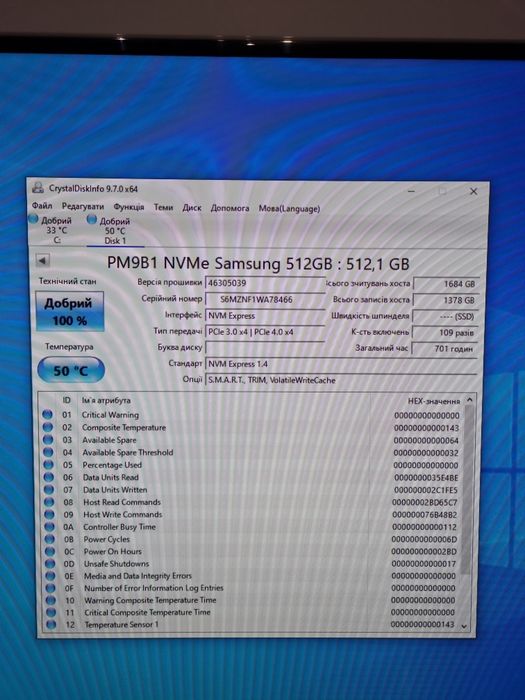Open the Теми menu
This screenshot has width=525, height=700.
coord(163,207)
